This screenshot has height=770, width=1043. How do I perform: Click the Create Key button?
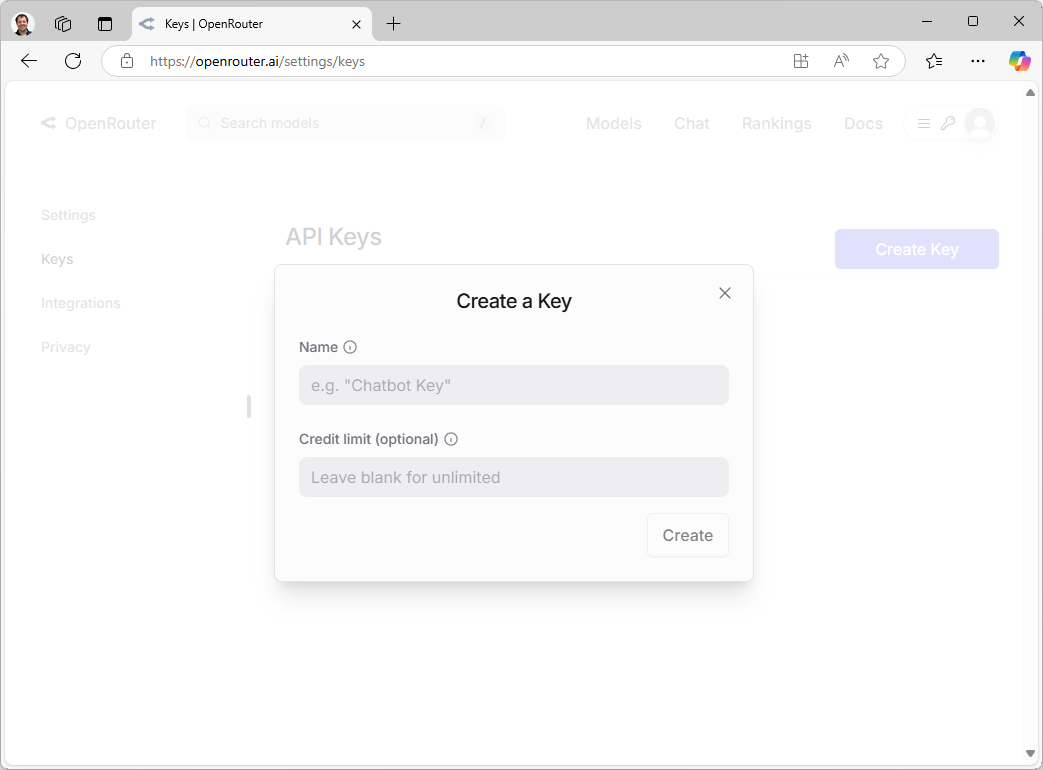(x=917, y=249)
